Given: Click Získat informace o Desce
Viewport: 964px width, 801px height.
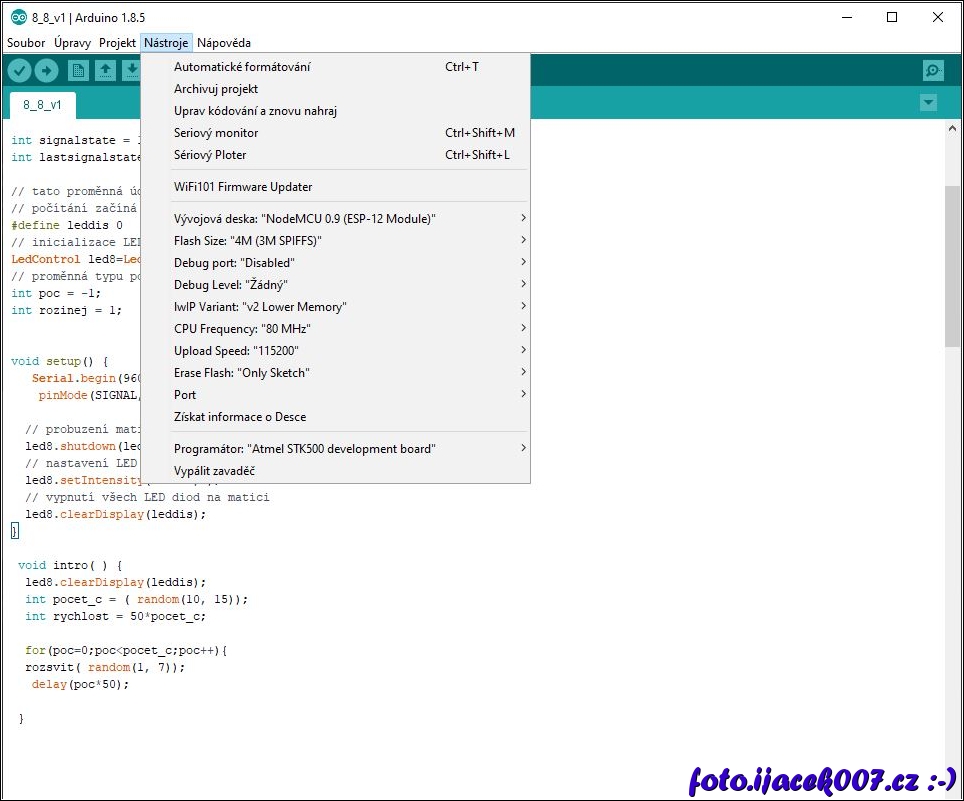Looking at the screenshot, I should coord(240,417).
